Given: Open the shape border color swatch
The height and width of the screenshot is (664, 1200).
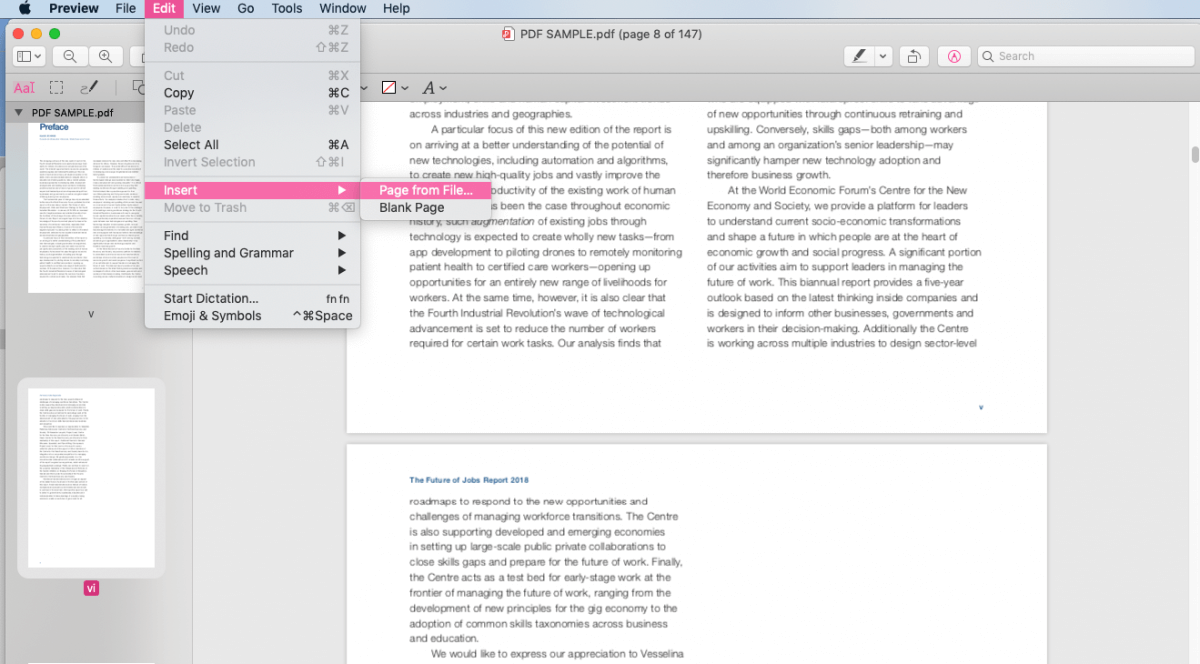Looking at the screenshot, I should point(391,87).
